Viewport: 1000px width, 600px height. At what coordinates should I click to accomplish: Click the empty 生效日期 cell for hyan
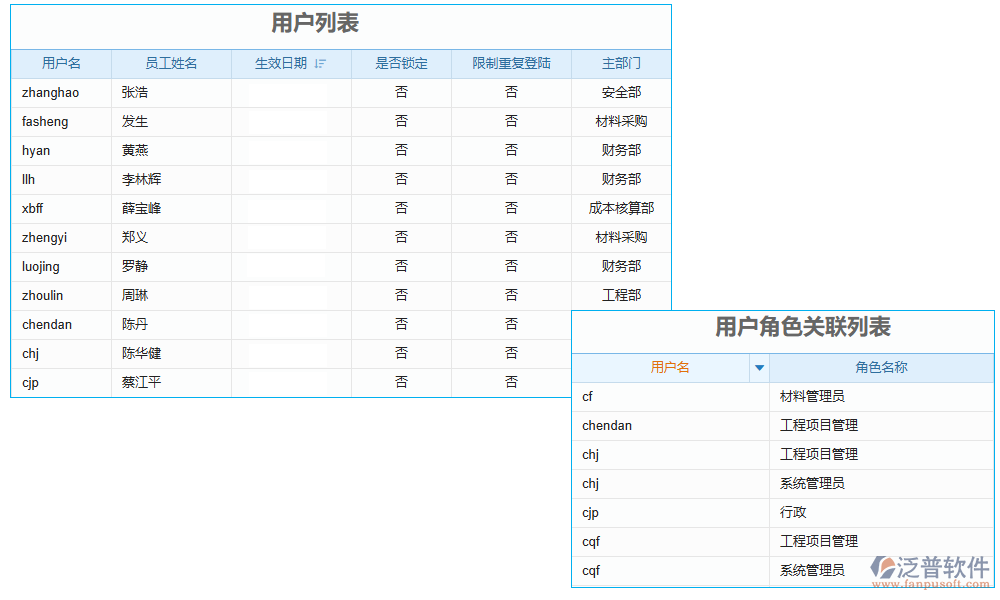290,150
